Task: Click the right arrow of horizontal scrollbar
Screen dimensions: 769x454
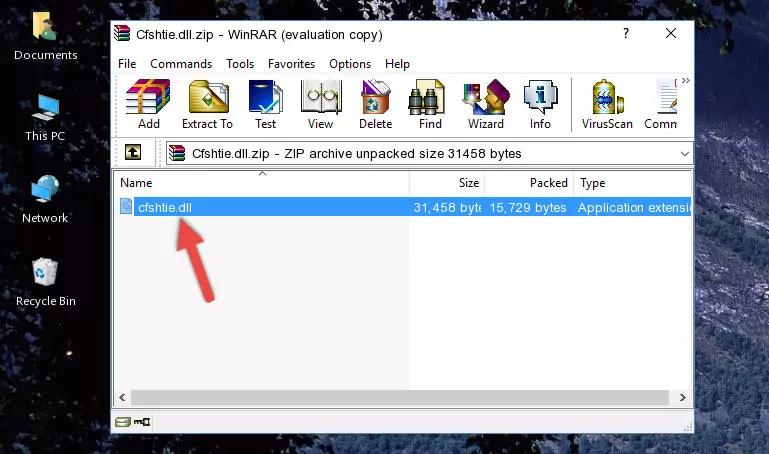Action: pos(682,398)
